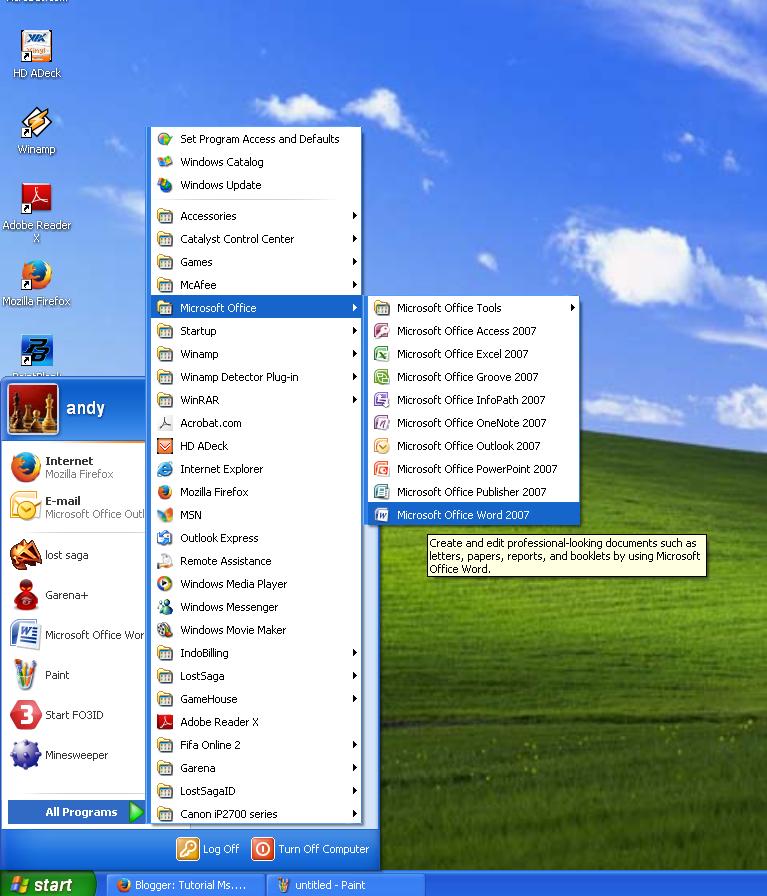Expand the McAfee submenu arrow
767x896 pixels.
click(354, 285)
